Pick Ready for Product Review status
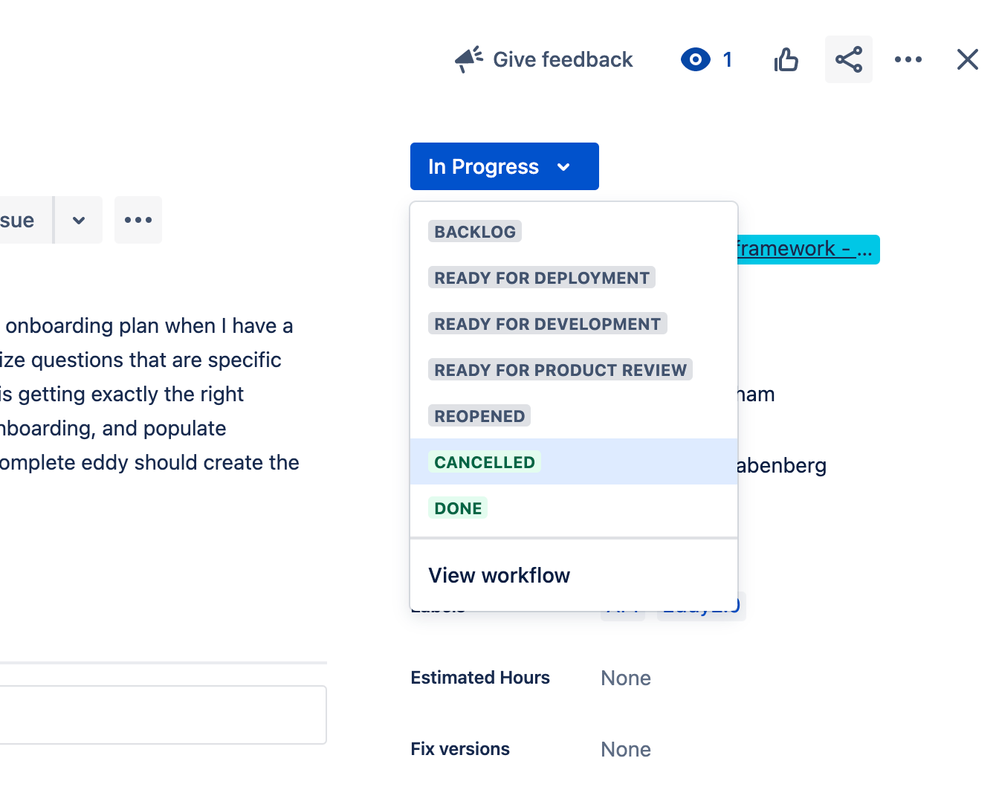Screen dimensions: 999x801 [560, 370]
